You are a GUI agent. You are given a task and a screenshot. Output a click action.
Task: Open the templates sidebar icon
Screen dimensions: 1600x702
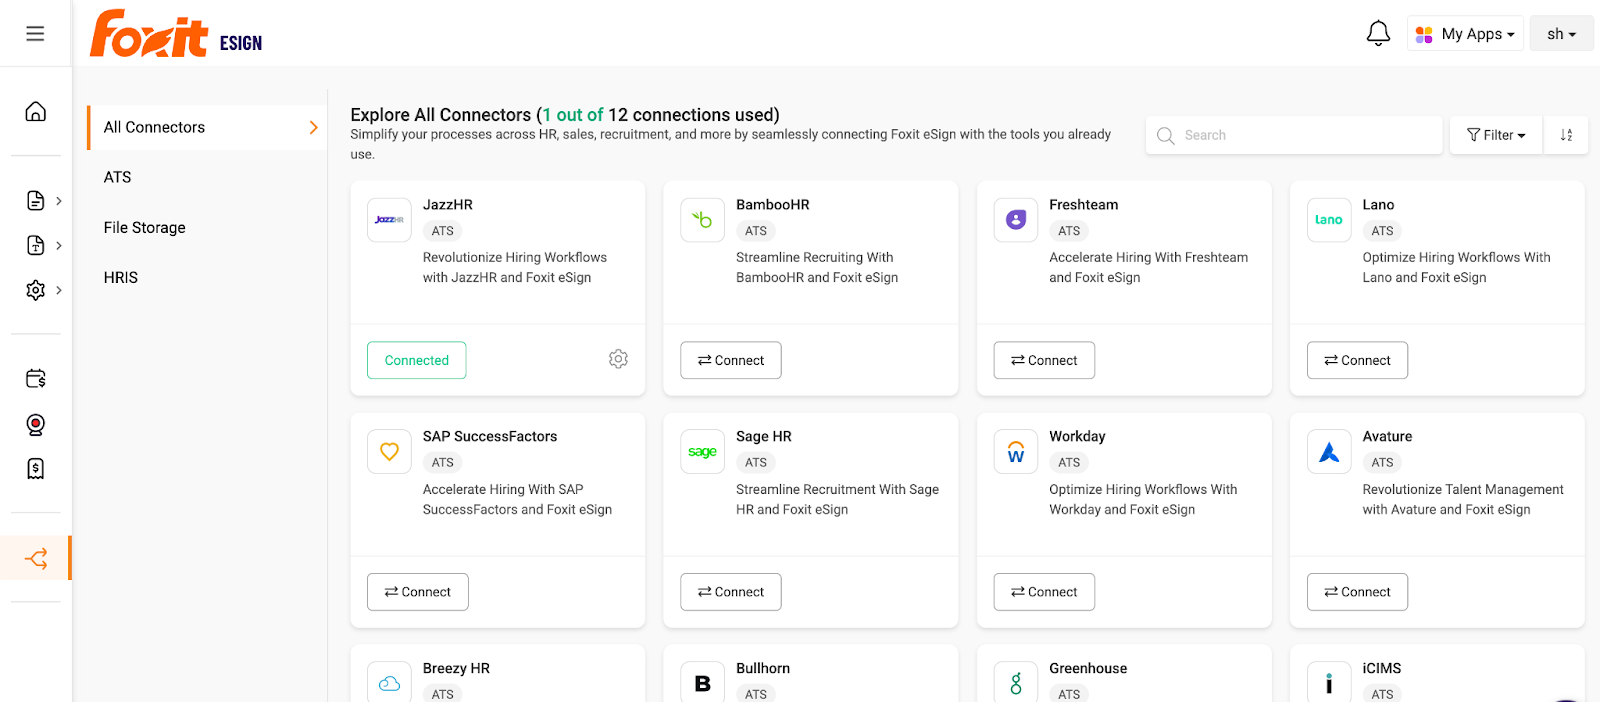pos(35,245)
